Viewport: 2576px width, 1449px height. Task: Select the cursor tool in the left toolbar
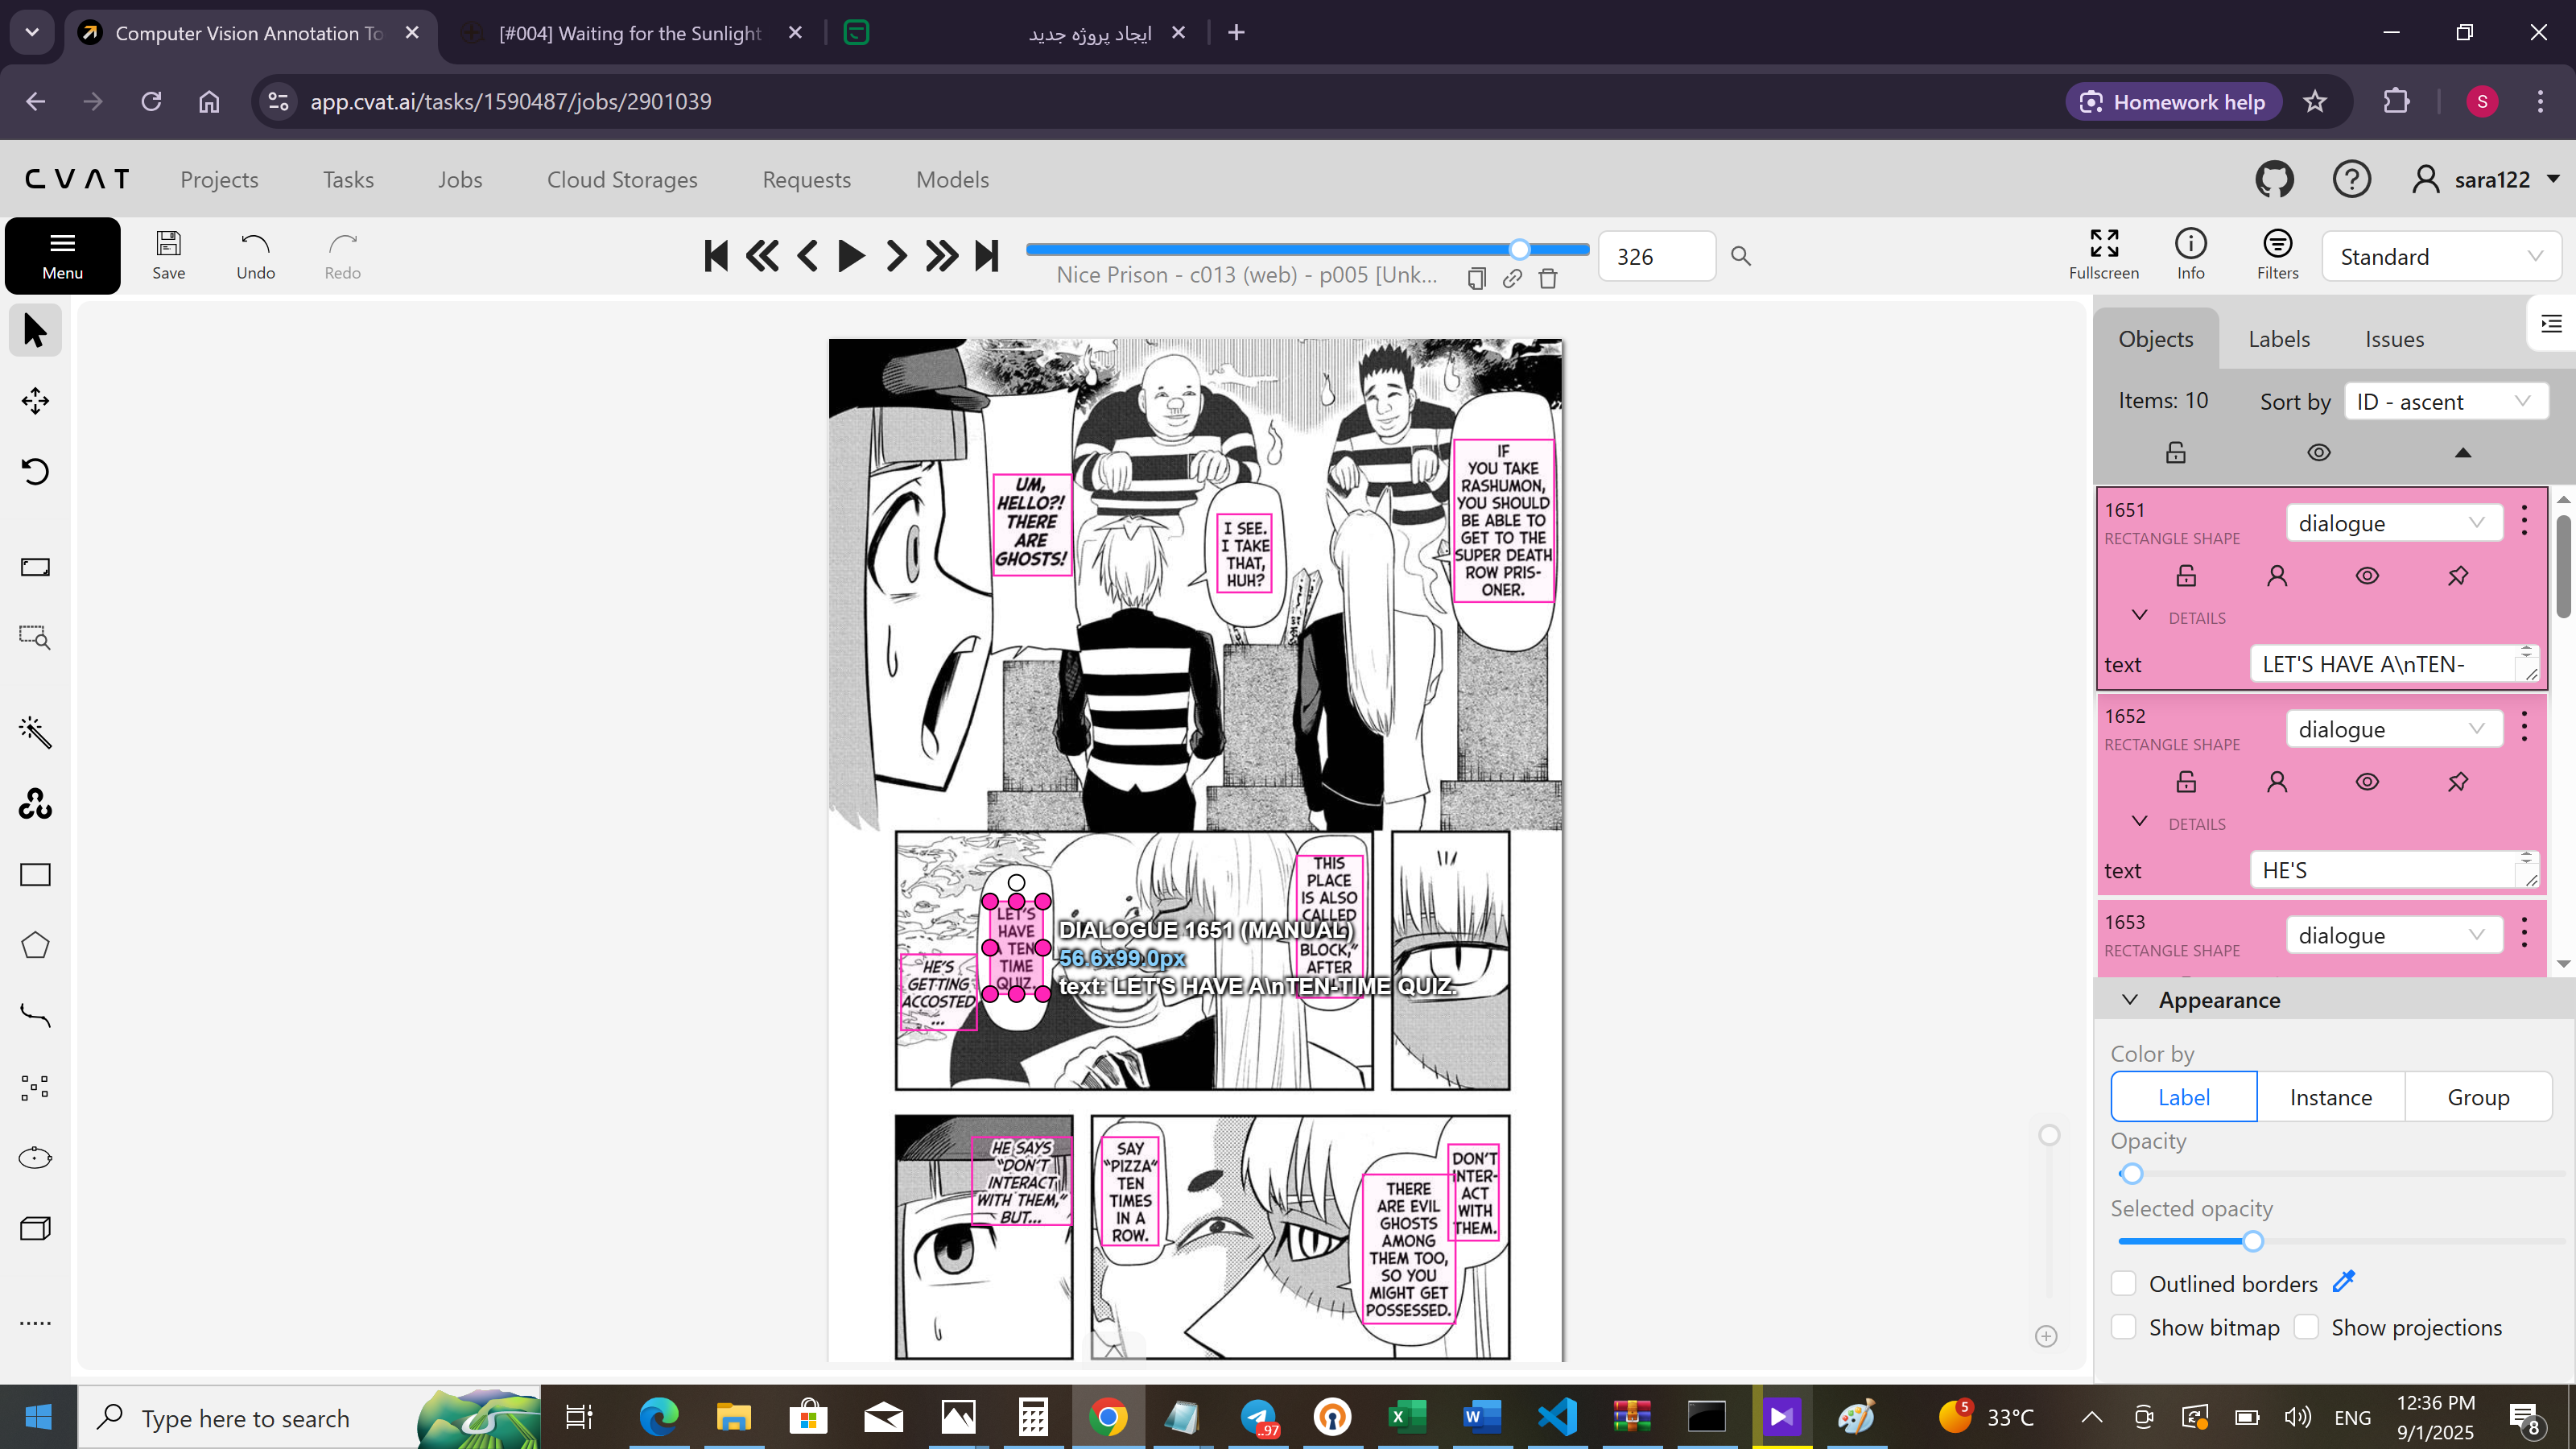coord(35,331)
